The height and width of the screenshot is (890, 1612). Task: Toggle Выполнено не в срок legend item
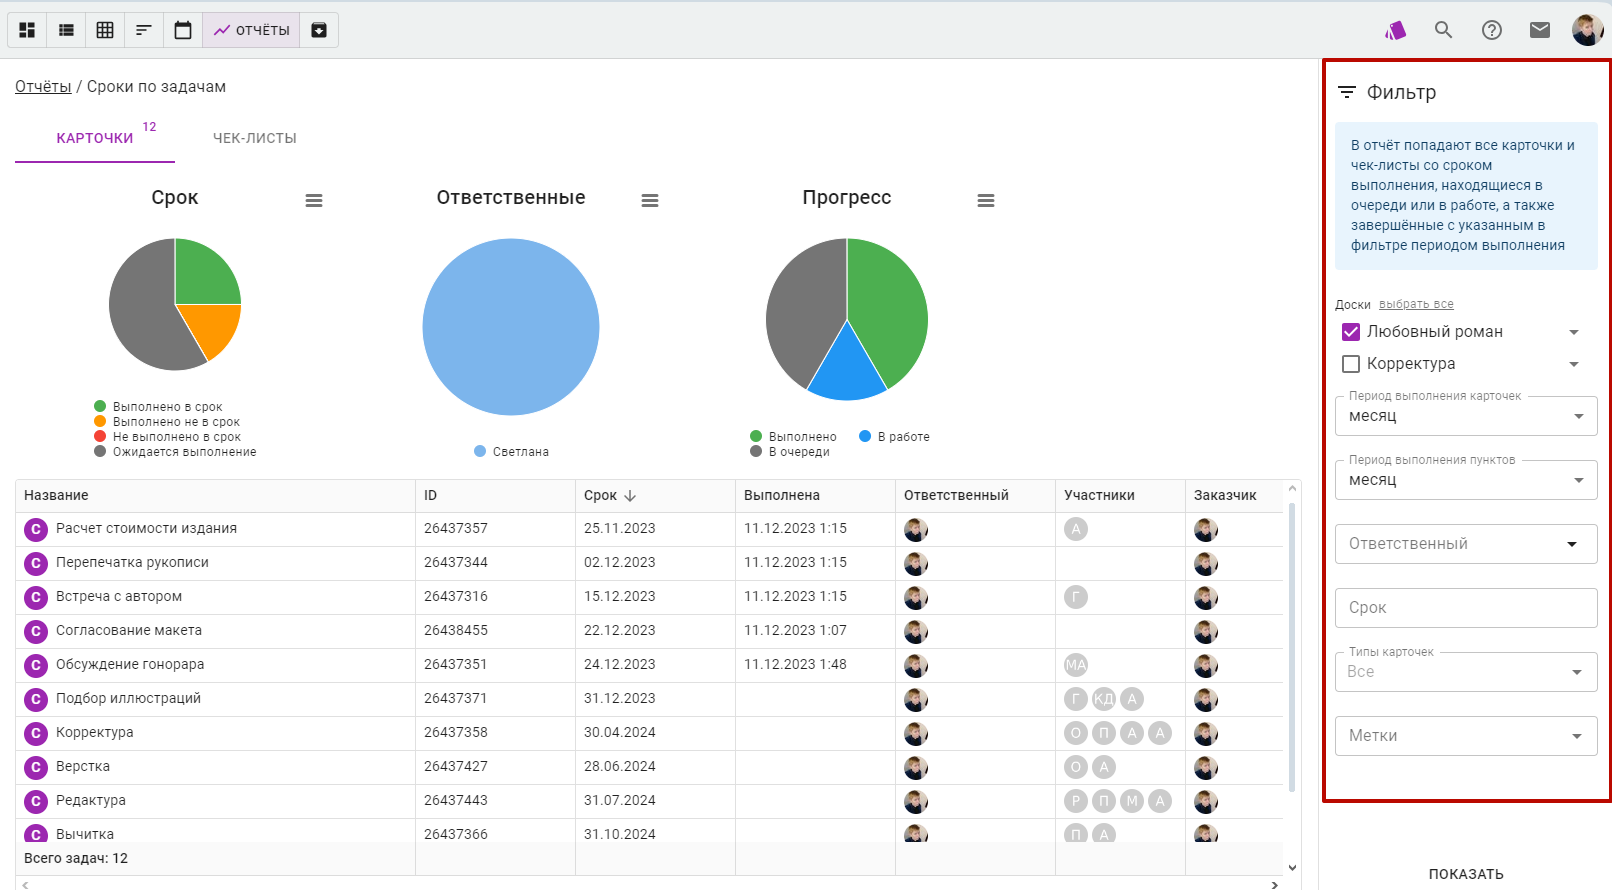166,422
